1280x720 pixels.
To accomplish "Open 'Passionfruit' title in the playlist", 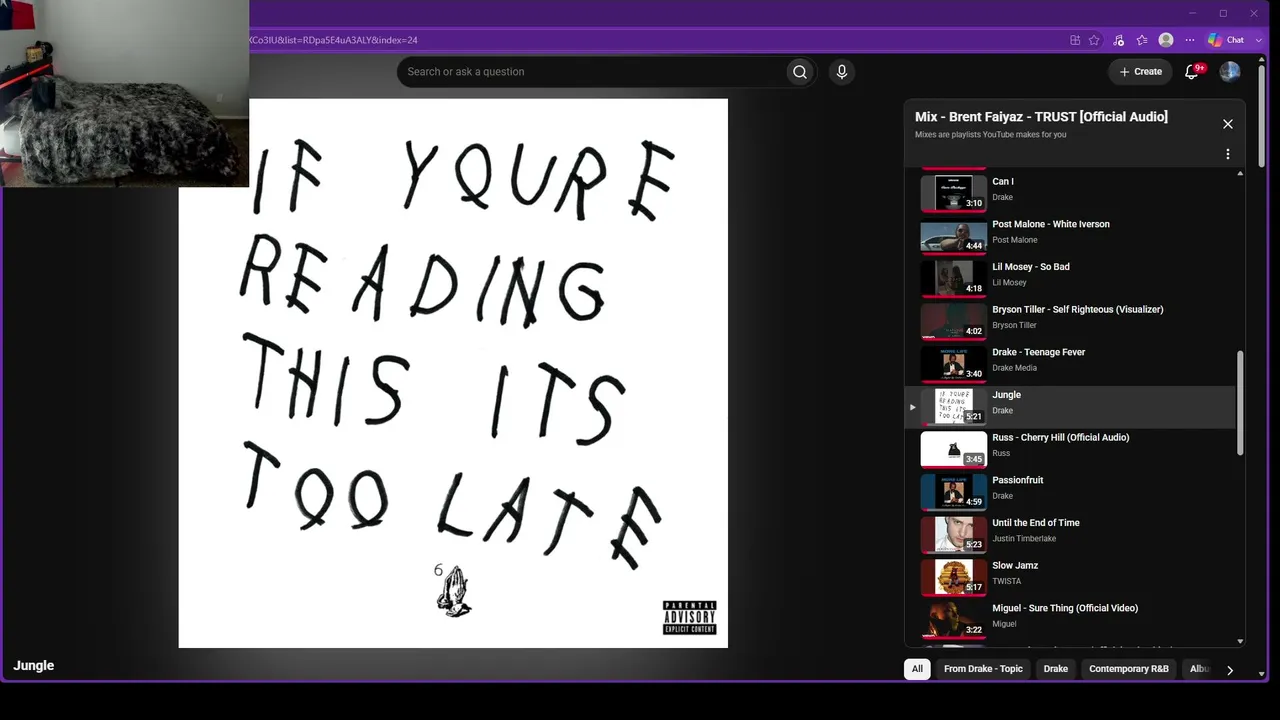I will 1018,480.
